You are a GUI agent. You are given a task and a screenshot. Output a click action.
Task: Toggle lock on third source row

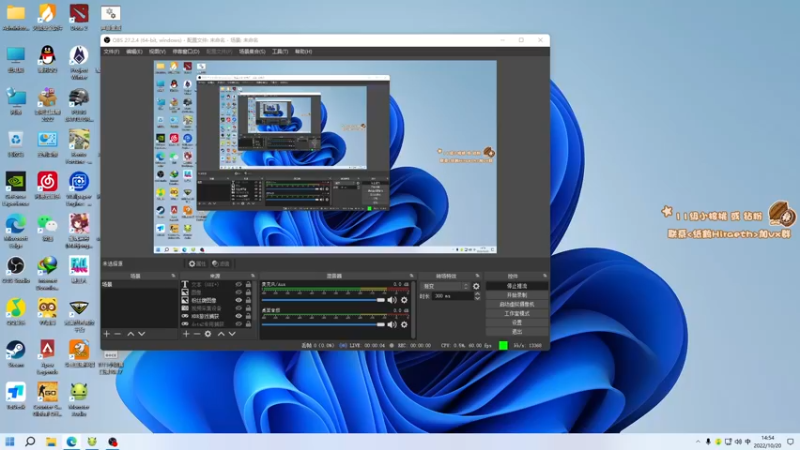248,301
